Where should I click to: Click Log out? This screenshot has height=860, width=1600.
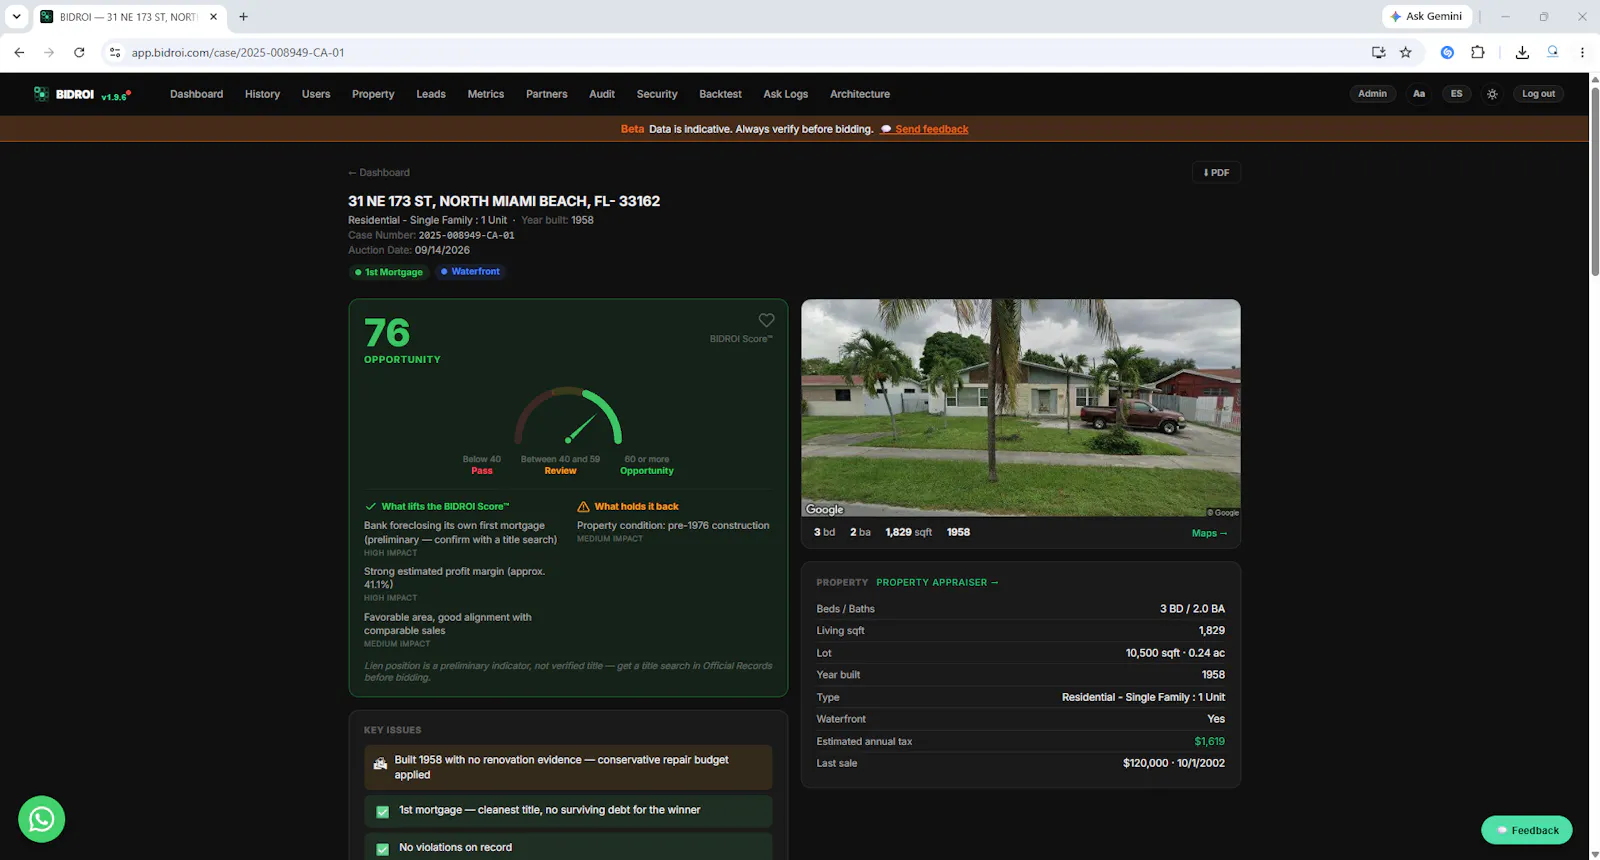pyautogui.click(x=1538, y=94)
